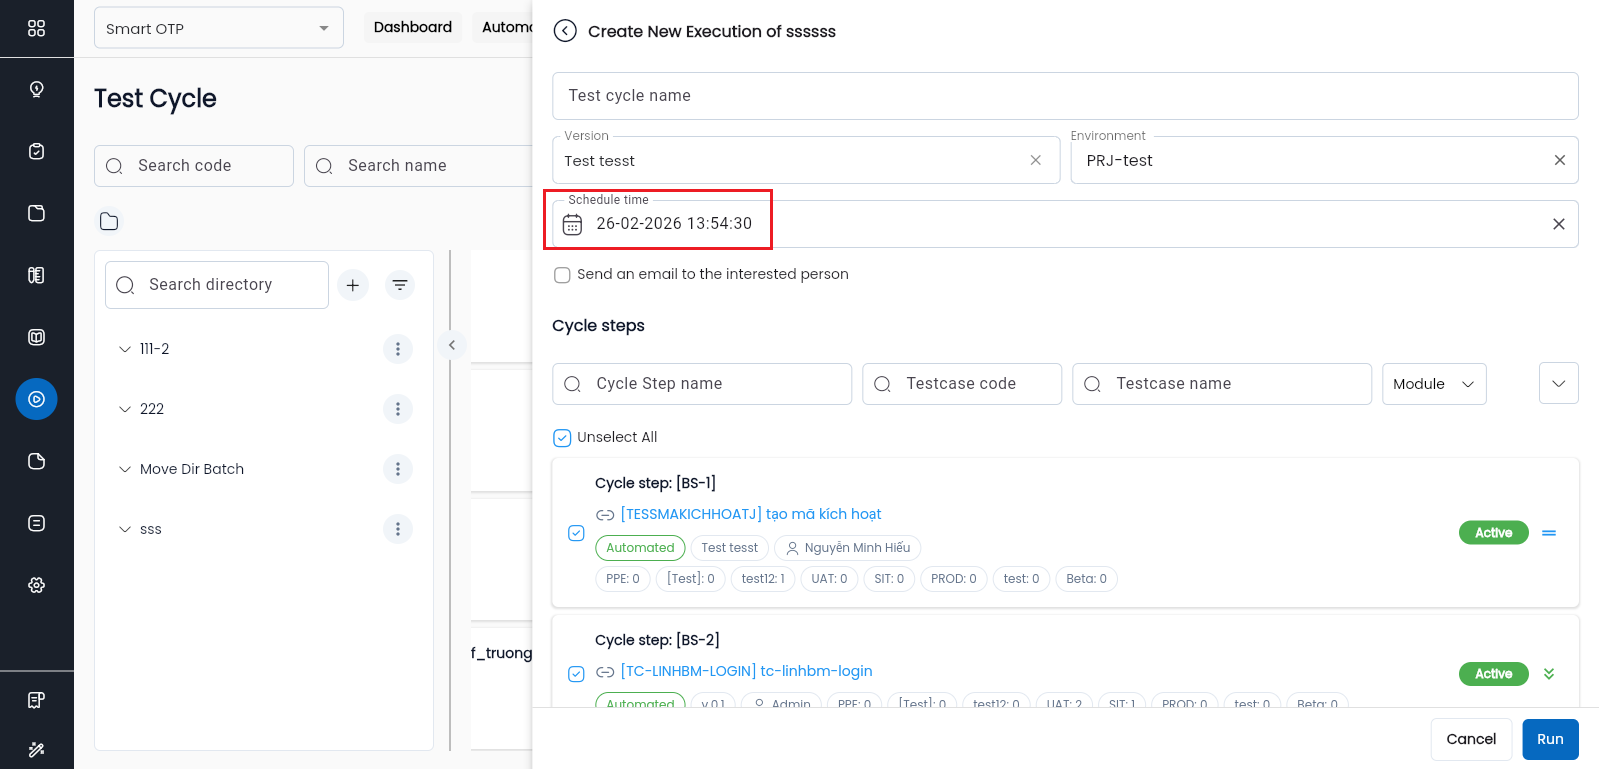1599x769 pixels.
Task: Click the Run button
Action: (x=1549, y=739)
